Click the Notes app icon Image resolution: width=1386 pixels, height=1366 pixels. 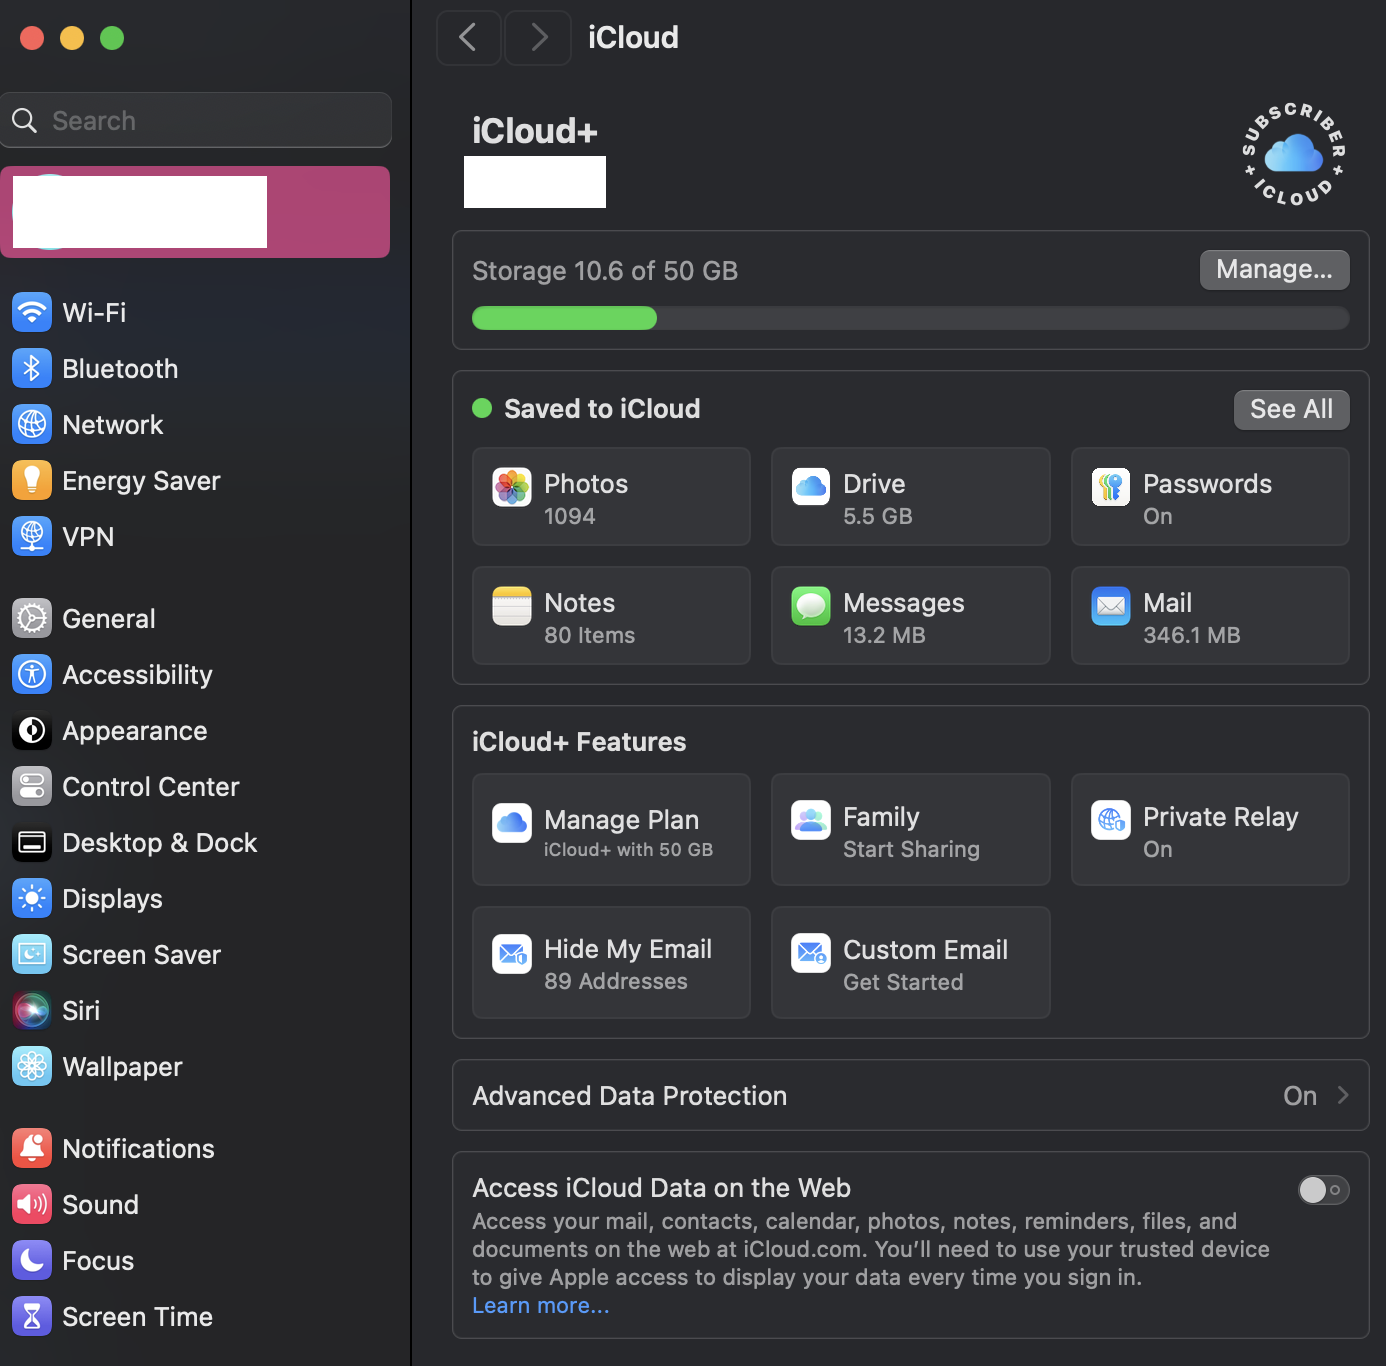[512, 606]
